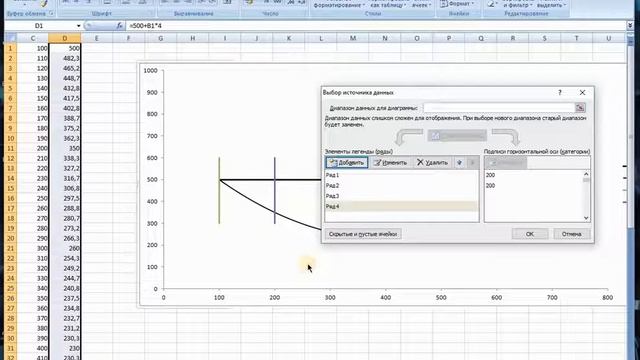
Task: Select row 21 header
Action: [x=11, y=248]
